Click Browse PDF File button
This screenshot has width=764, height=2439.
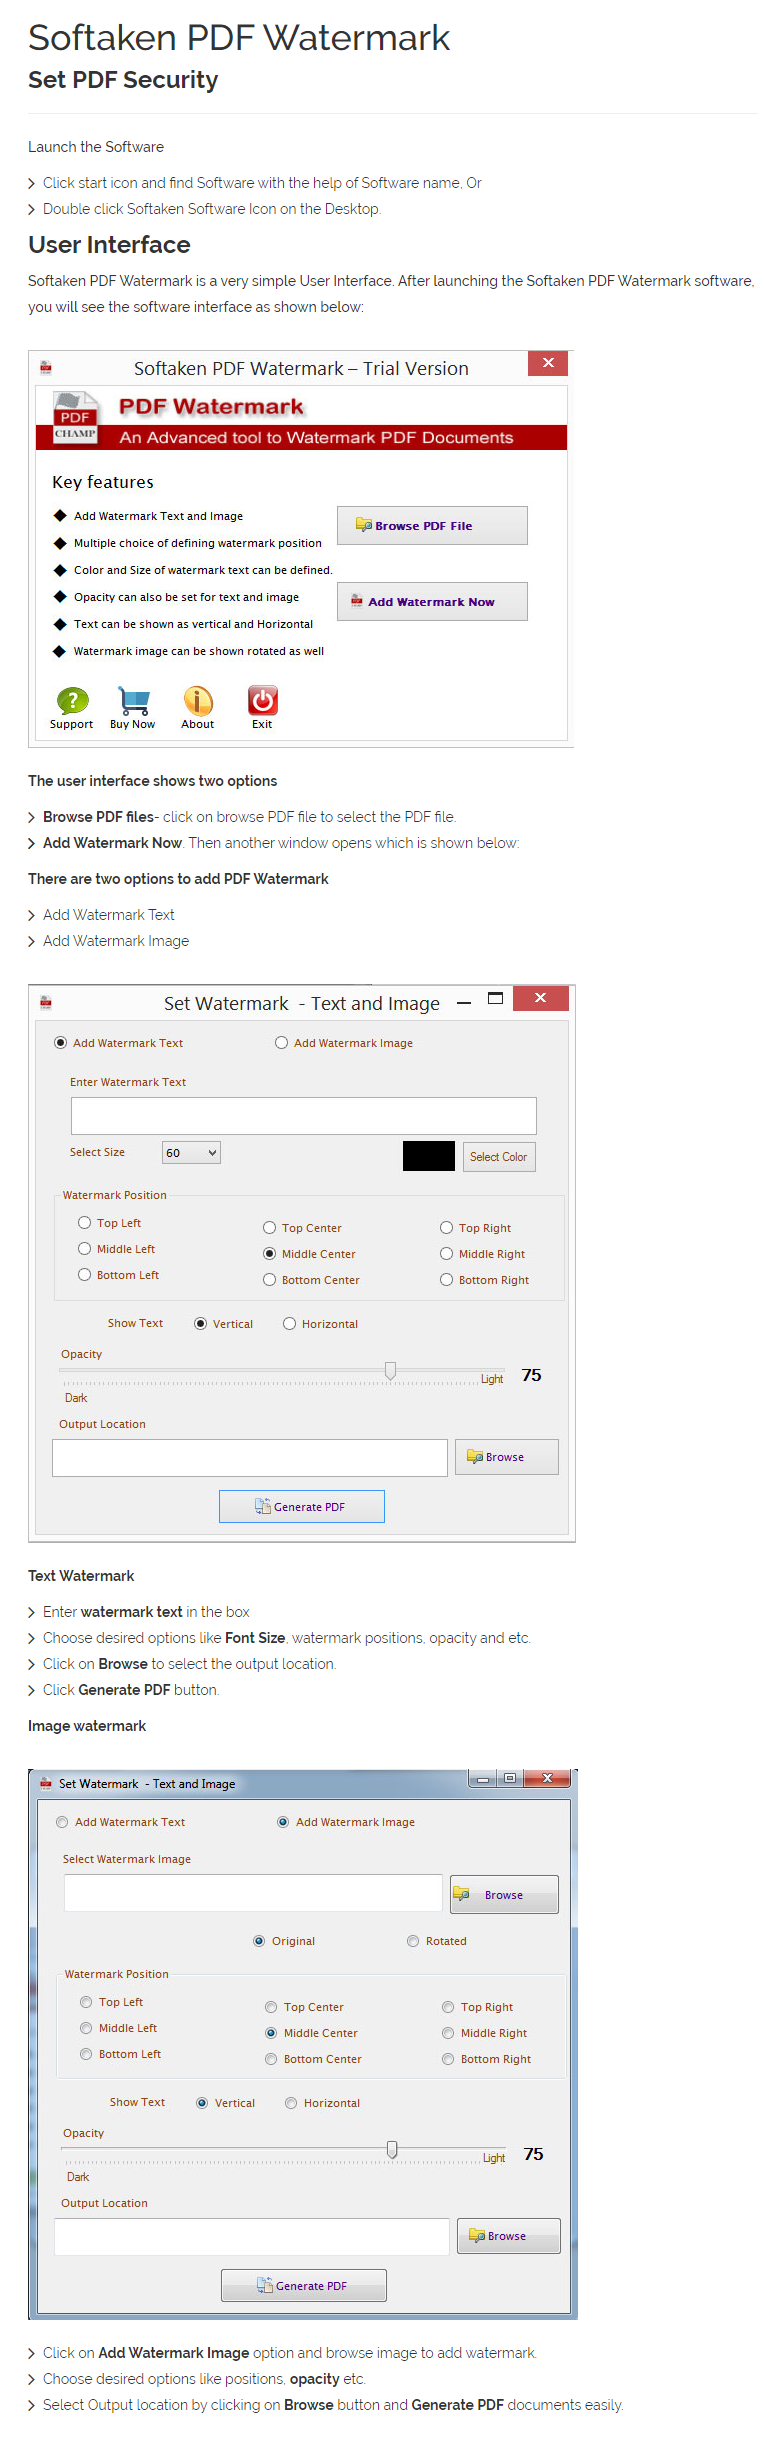432,525
